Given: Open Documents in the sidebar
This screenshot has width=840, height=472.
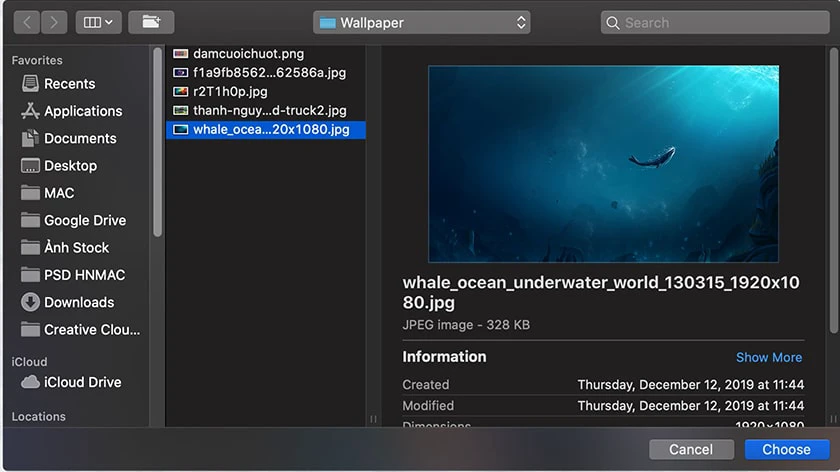Looking at the screenshot, I should point(80,138).
